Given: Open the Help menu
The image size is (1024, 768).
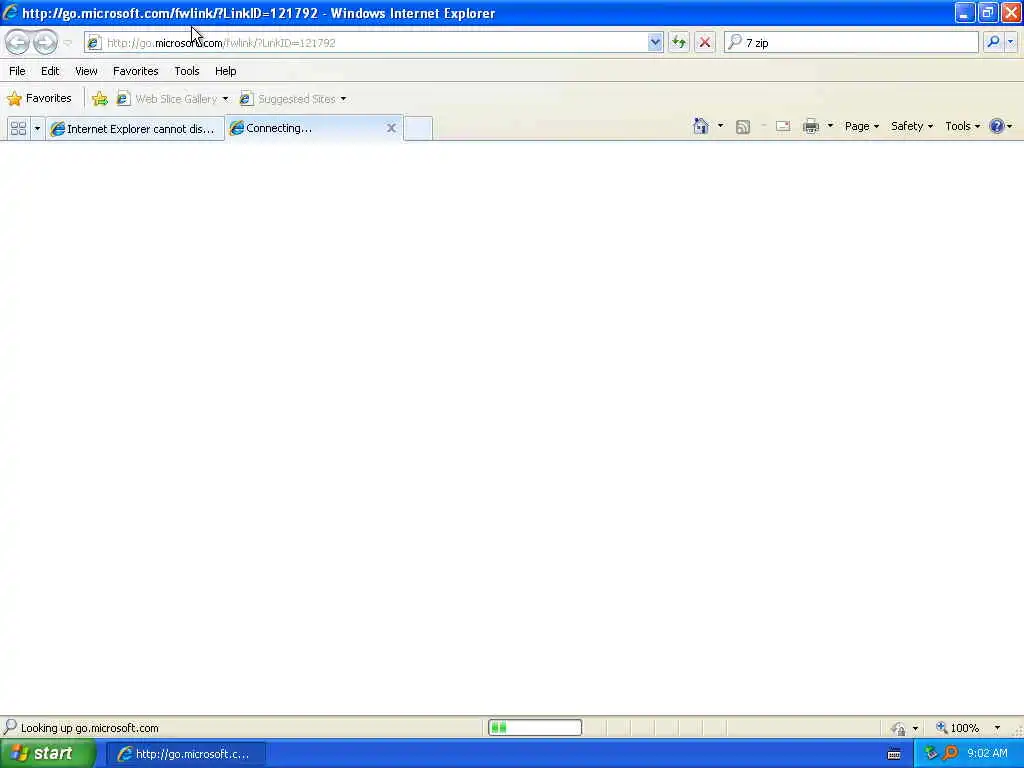Looking at the screenshot, I should tap(225, 71).
